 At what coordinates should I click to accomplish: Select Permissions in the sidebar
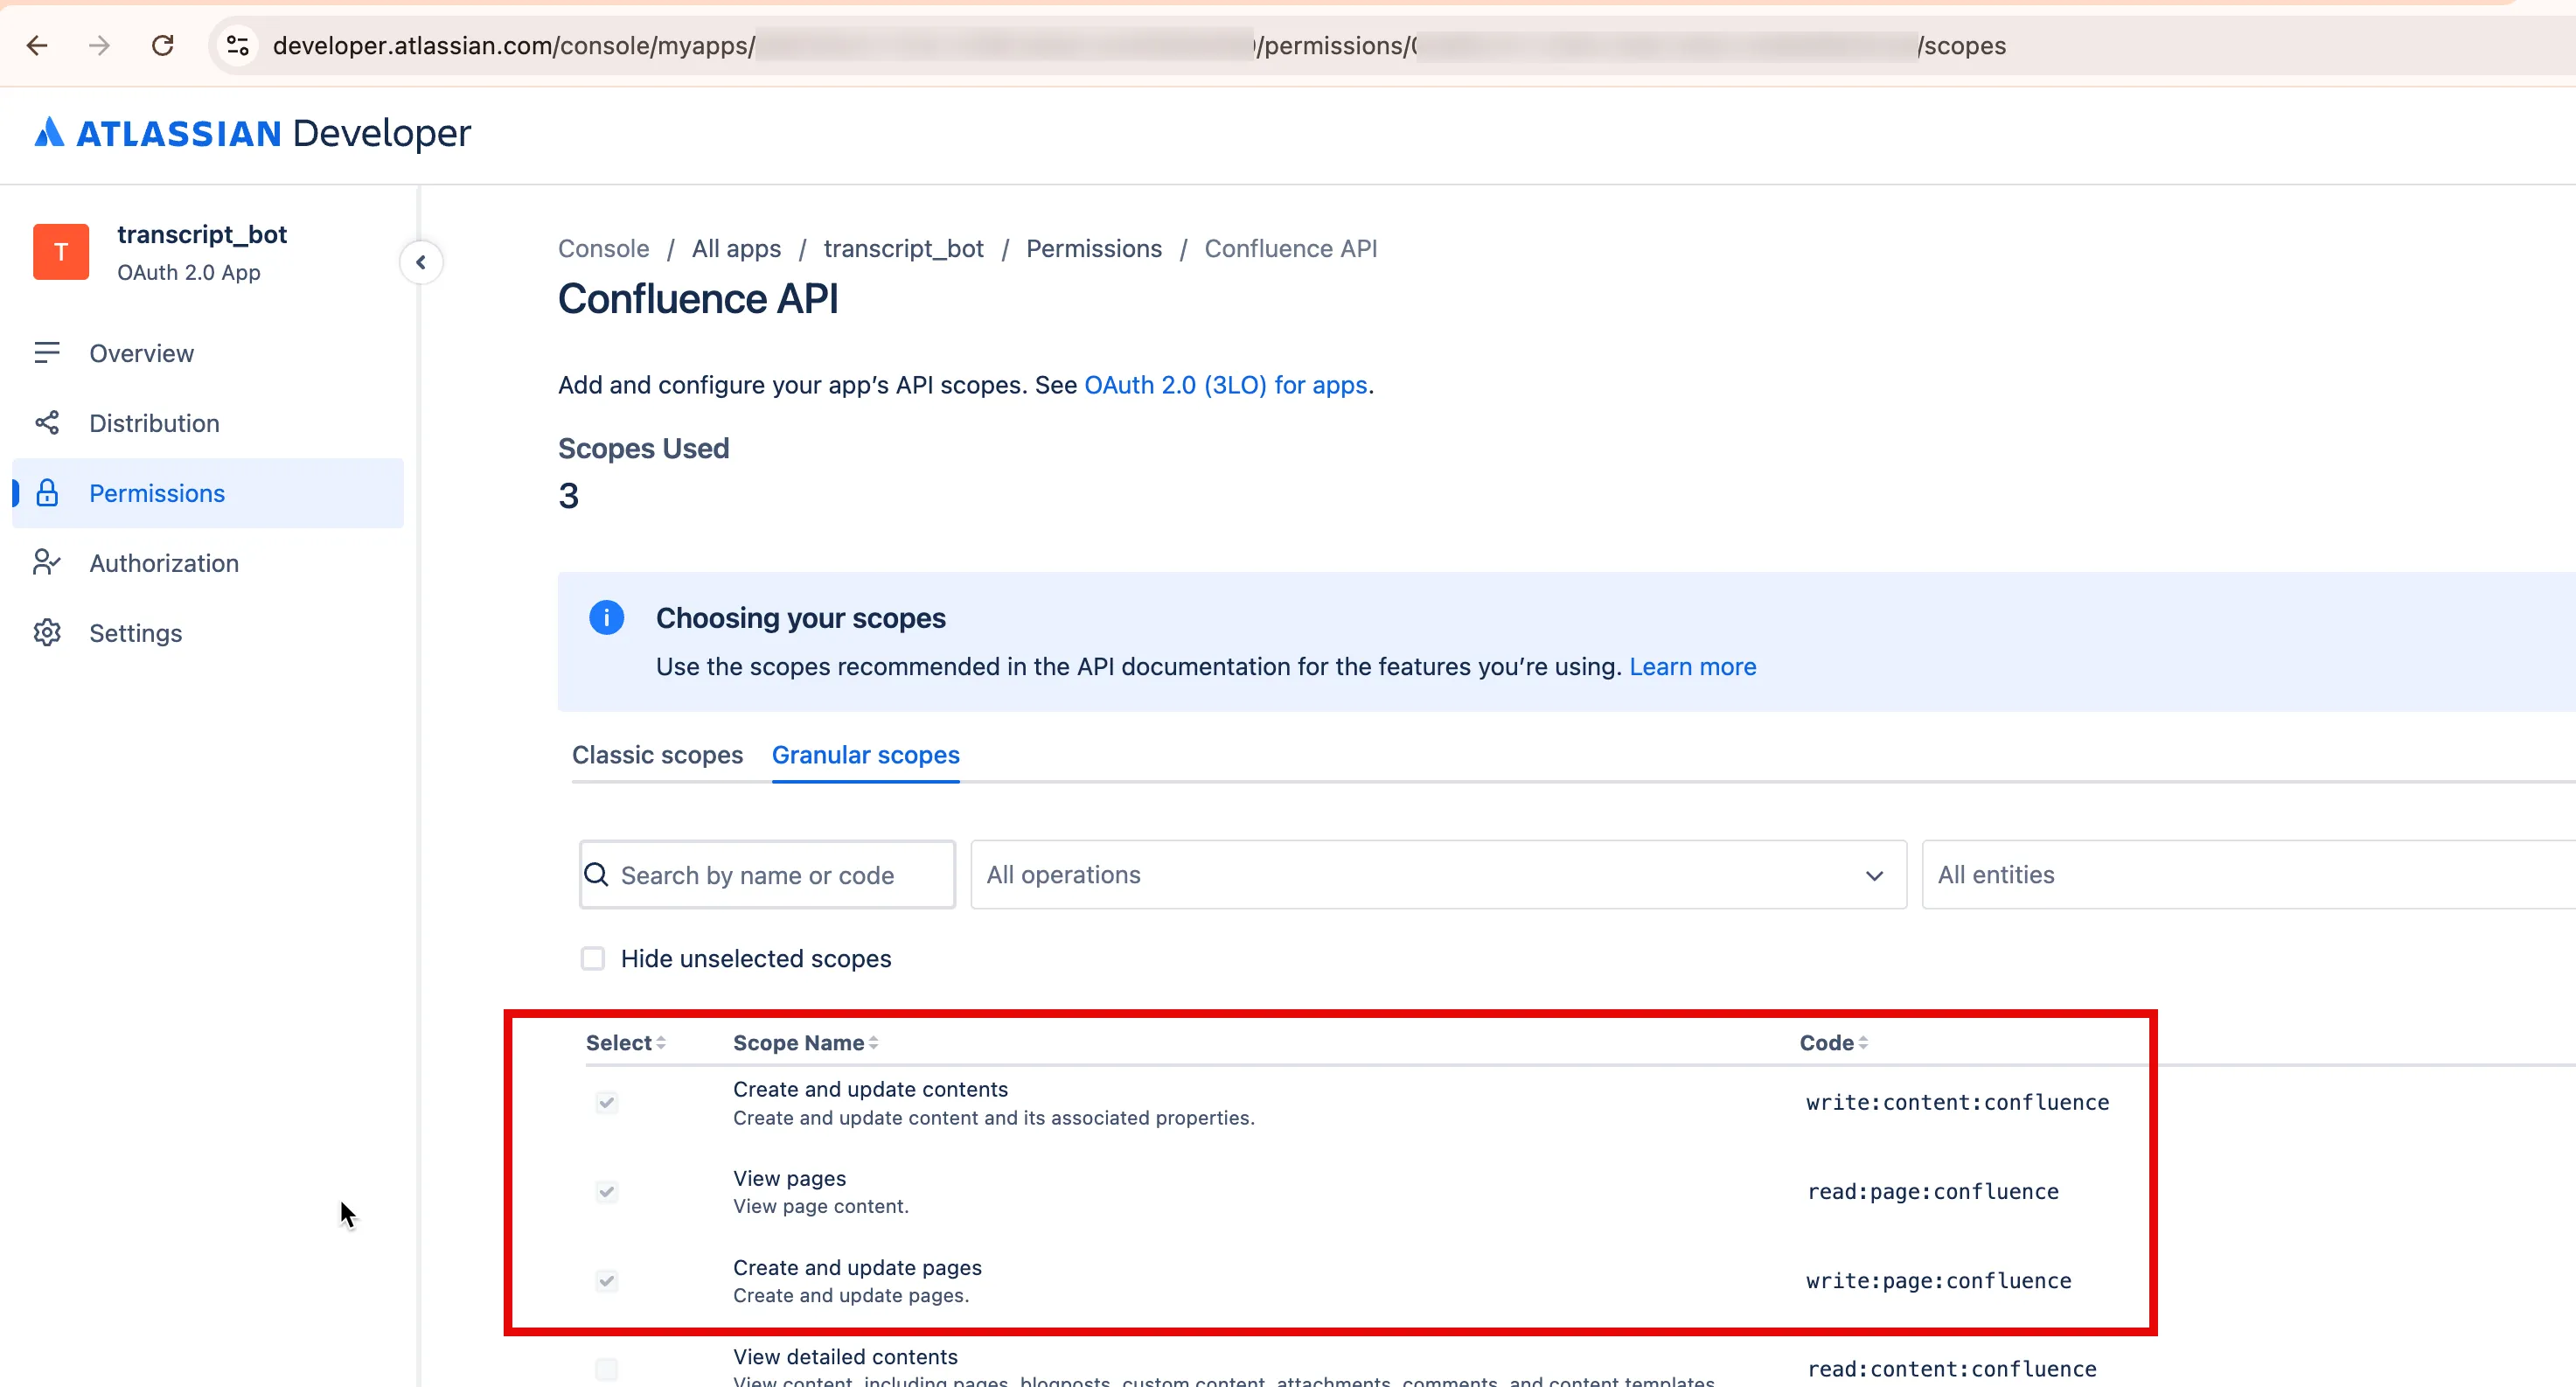(208, 493)
